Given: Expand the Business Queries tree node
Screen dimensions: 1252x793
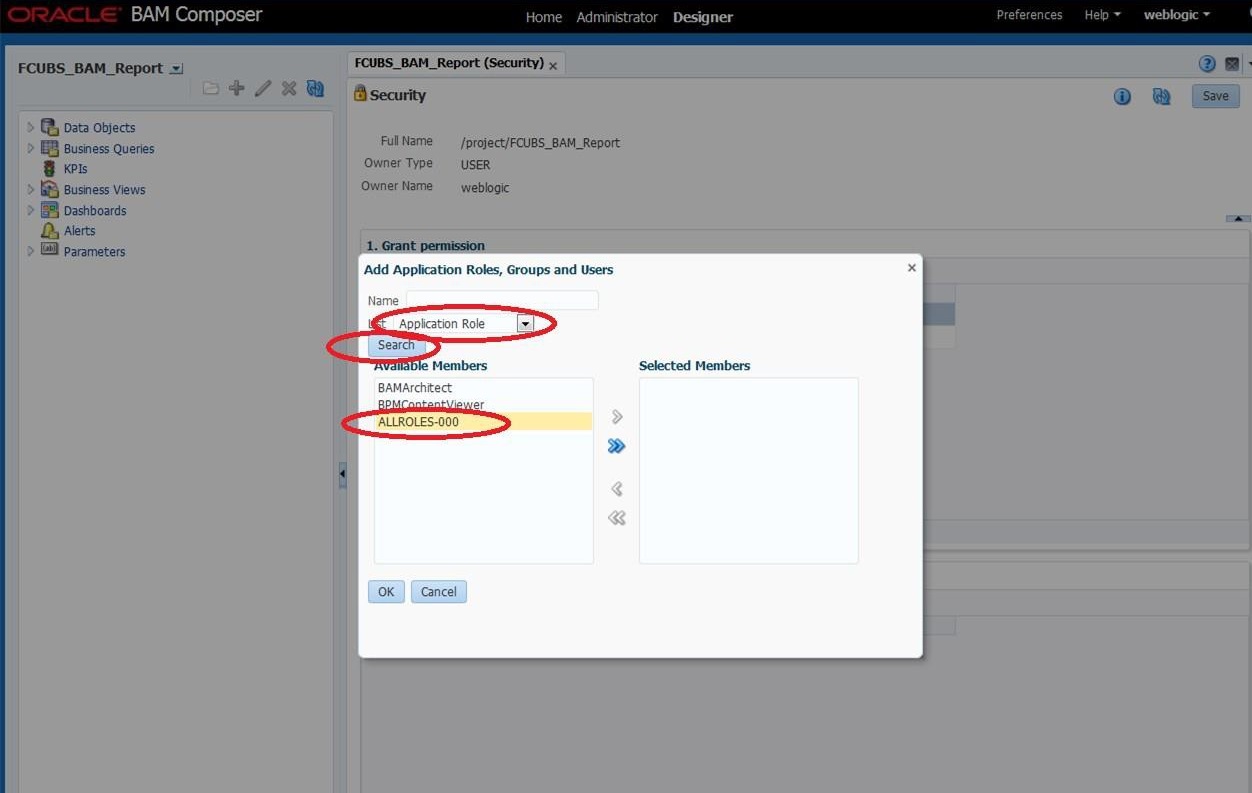Looking at the screenshot, I should pos(30,148).
